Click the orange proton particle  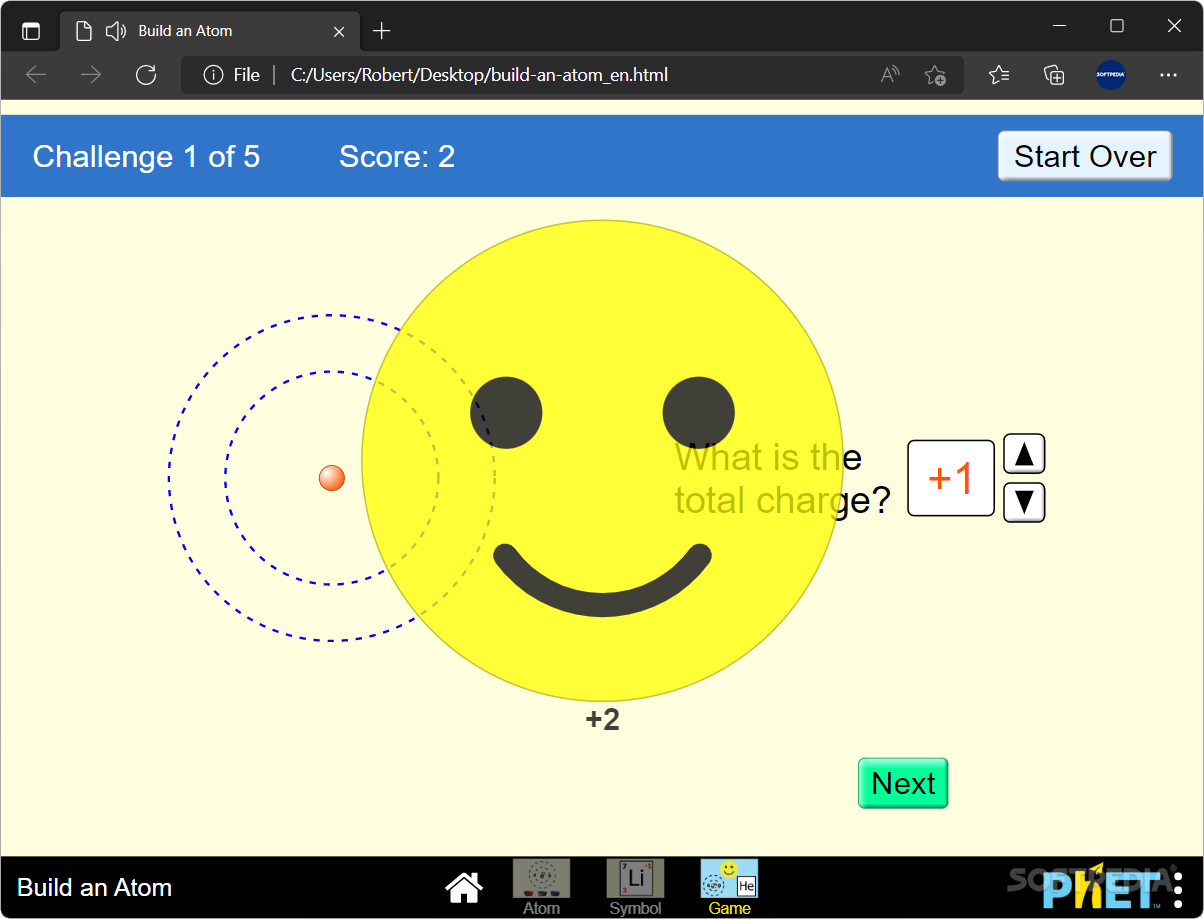(x=332, y=478)
